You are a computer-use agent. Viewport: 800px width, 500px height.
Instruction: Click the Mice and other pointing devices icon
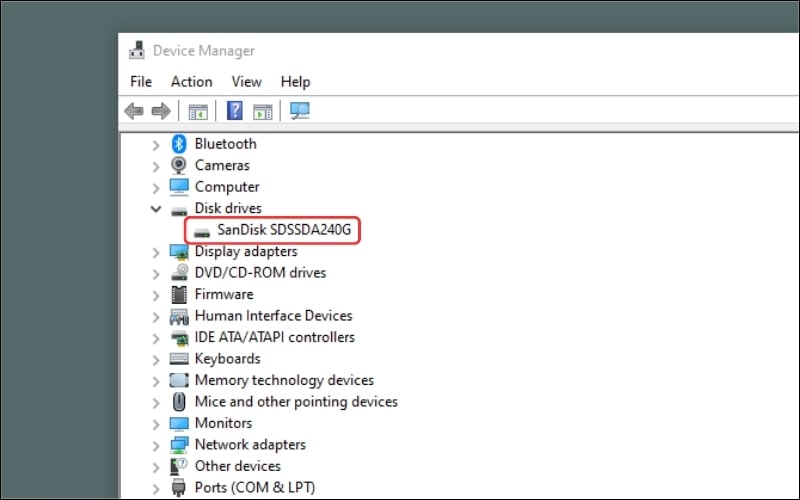point(180,402)
